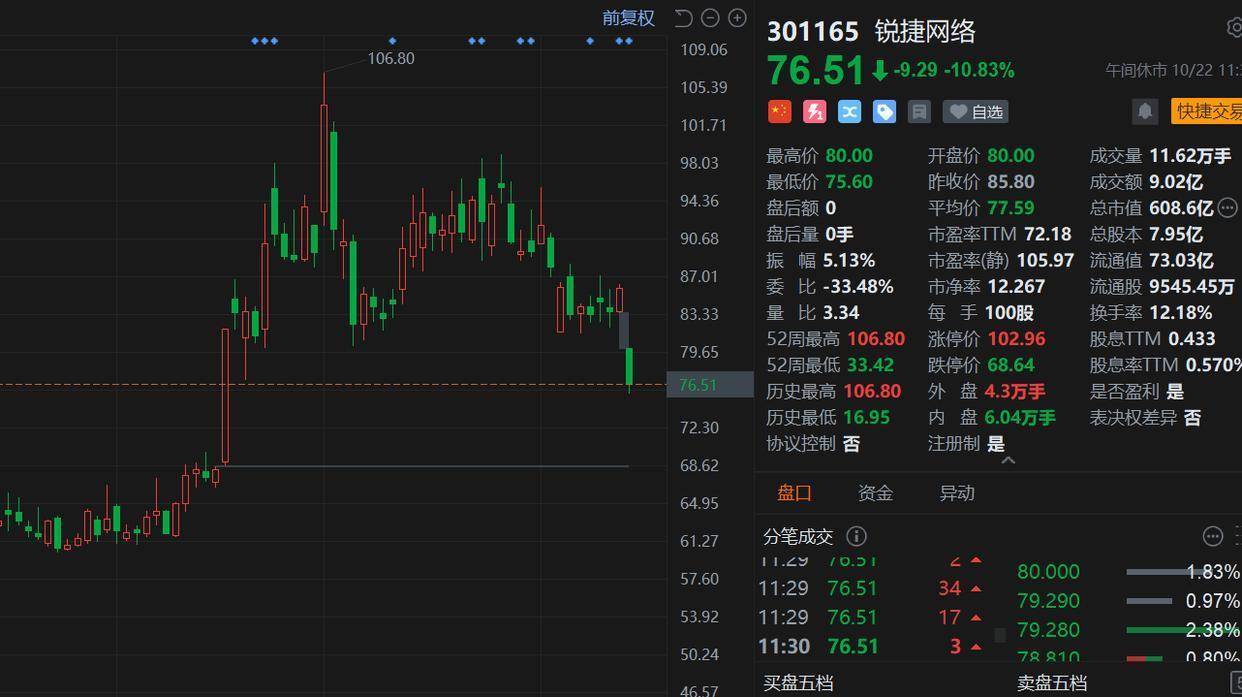Open the 前复权 adjustment dropdown

click(x=628, y=18)
